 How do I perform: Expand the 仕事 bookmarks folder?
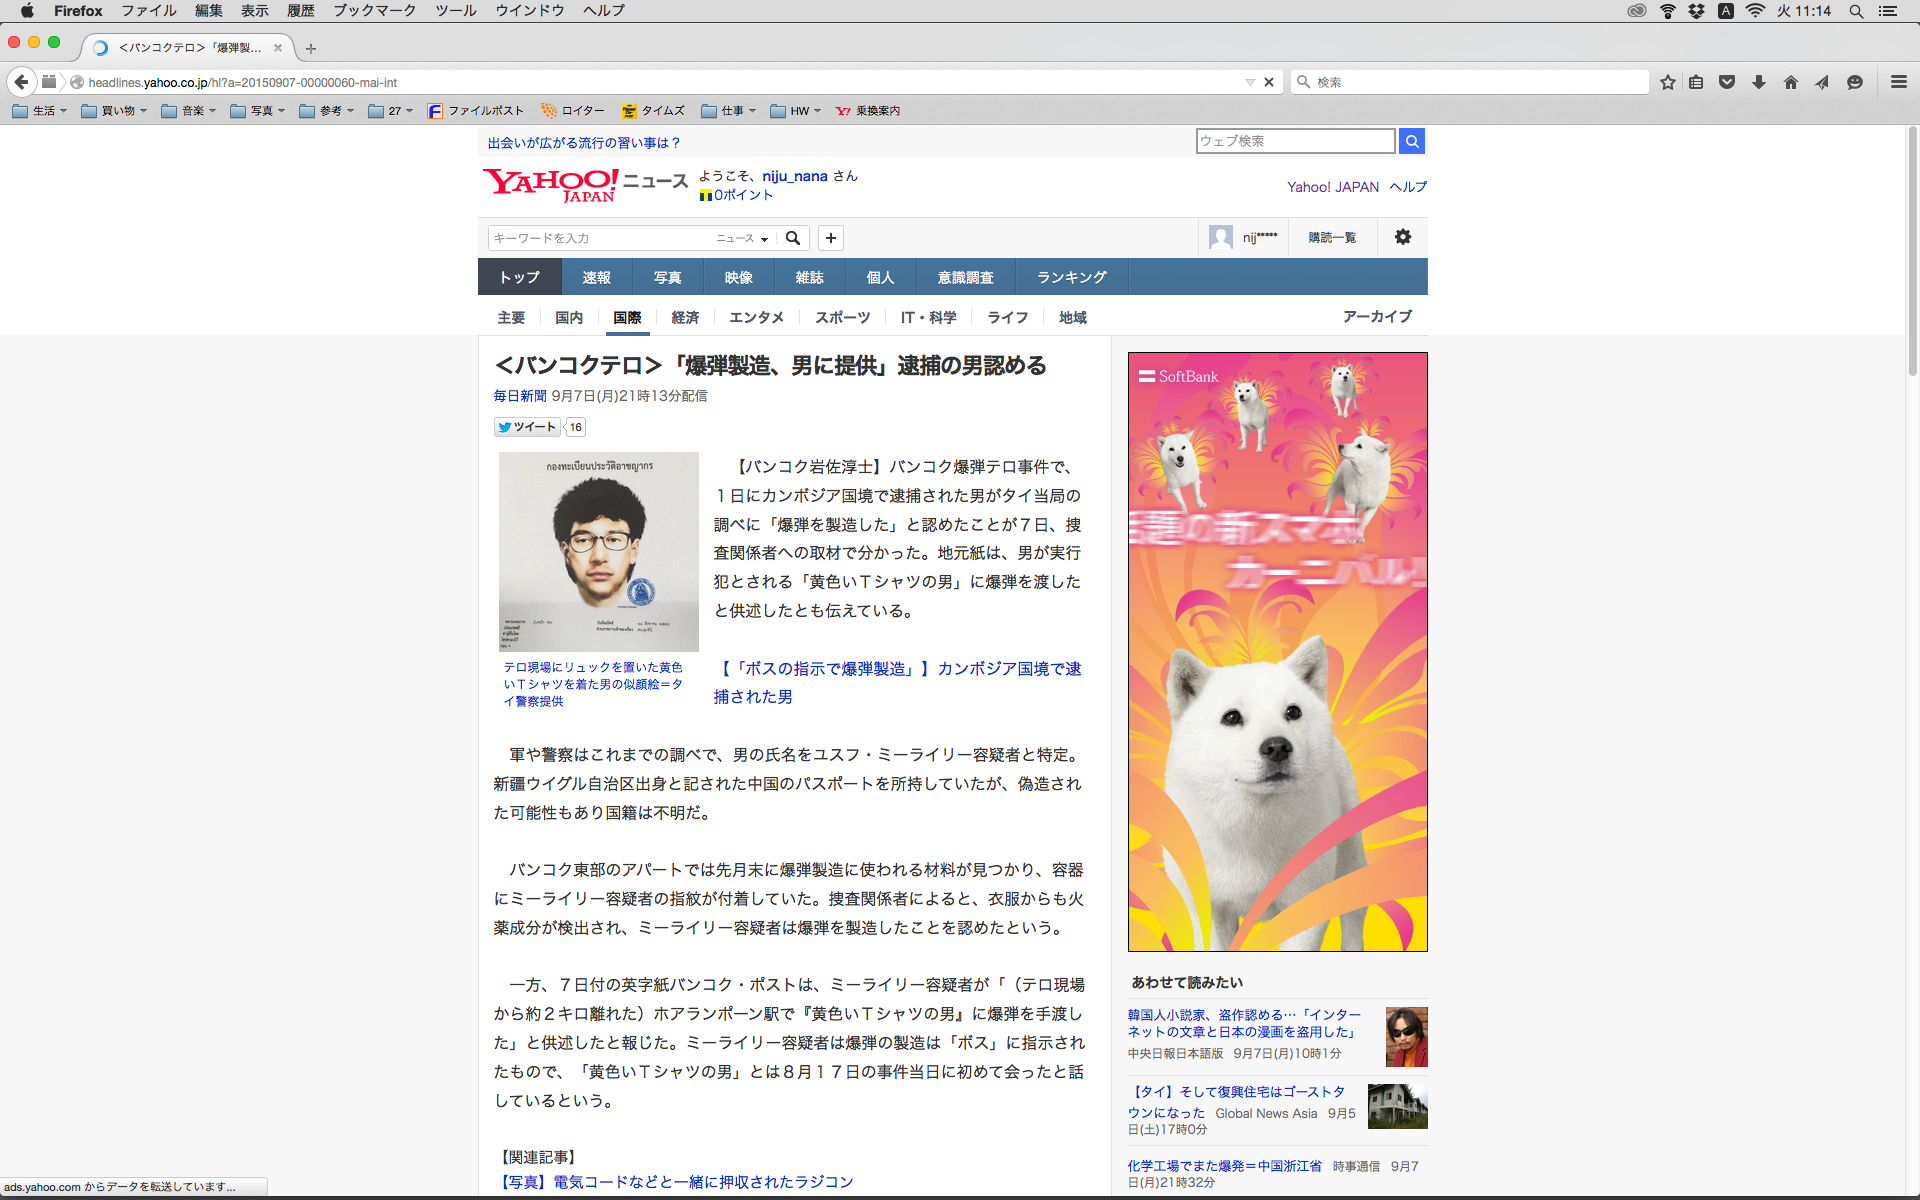pyautogui.click(x=729, y=111)
